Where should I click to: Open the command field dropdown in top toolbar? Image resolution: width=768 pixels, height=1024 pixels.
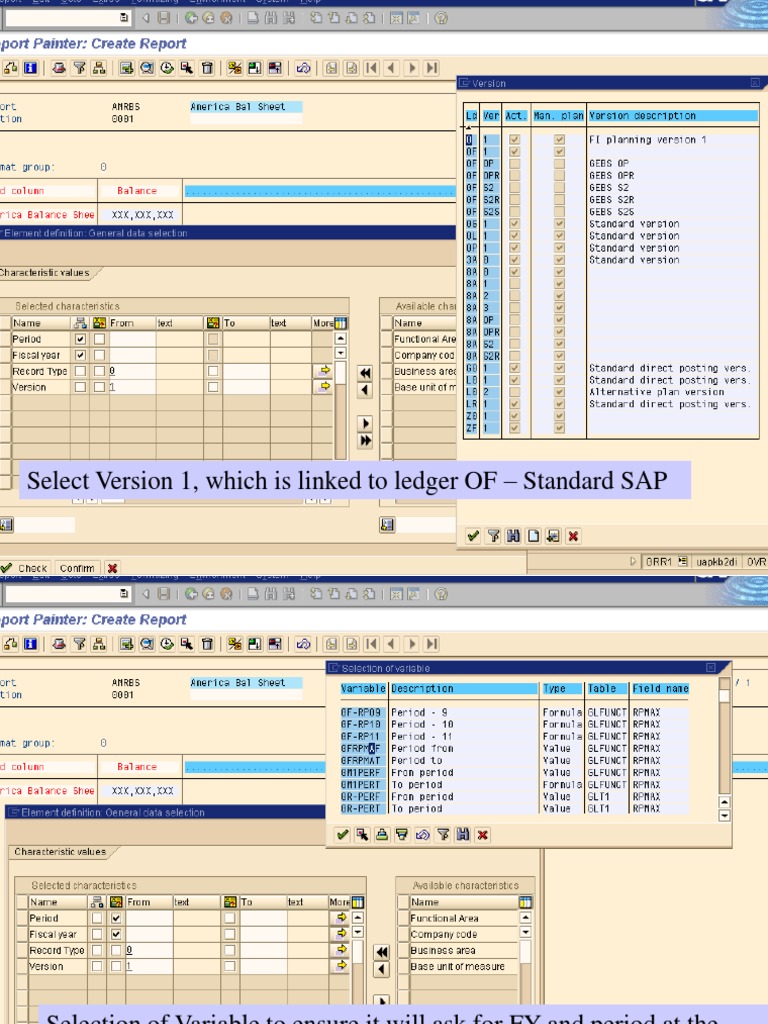[124, 18]
